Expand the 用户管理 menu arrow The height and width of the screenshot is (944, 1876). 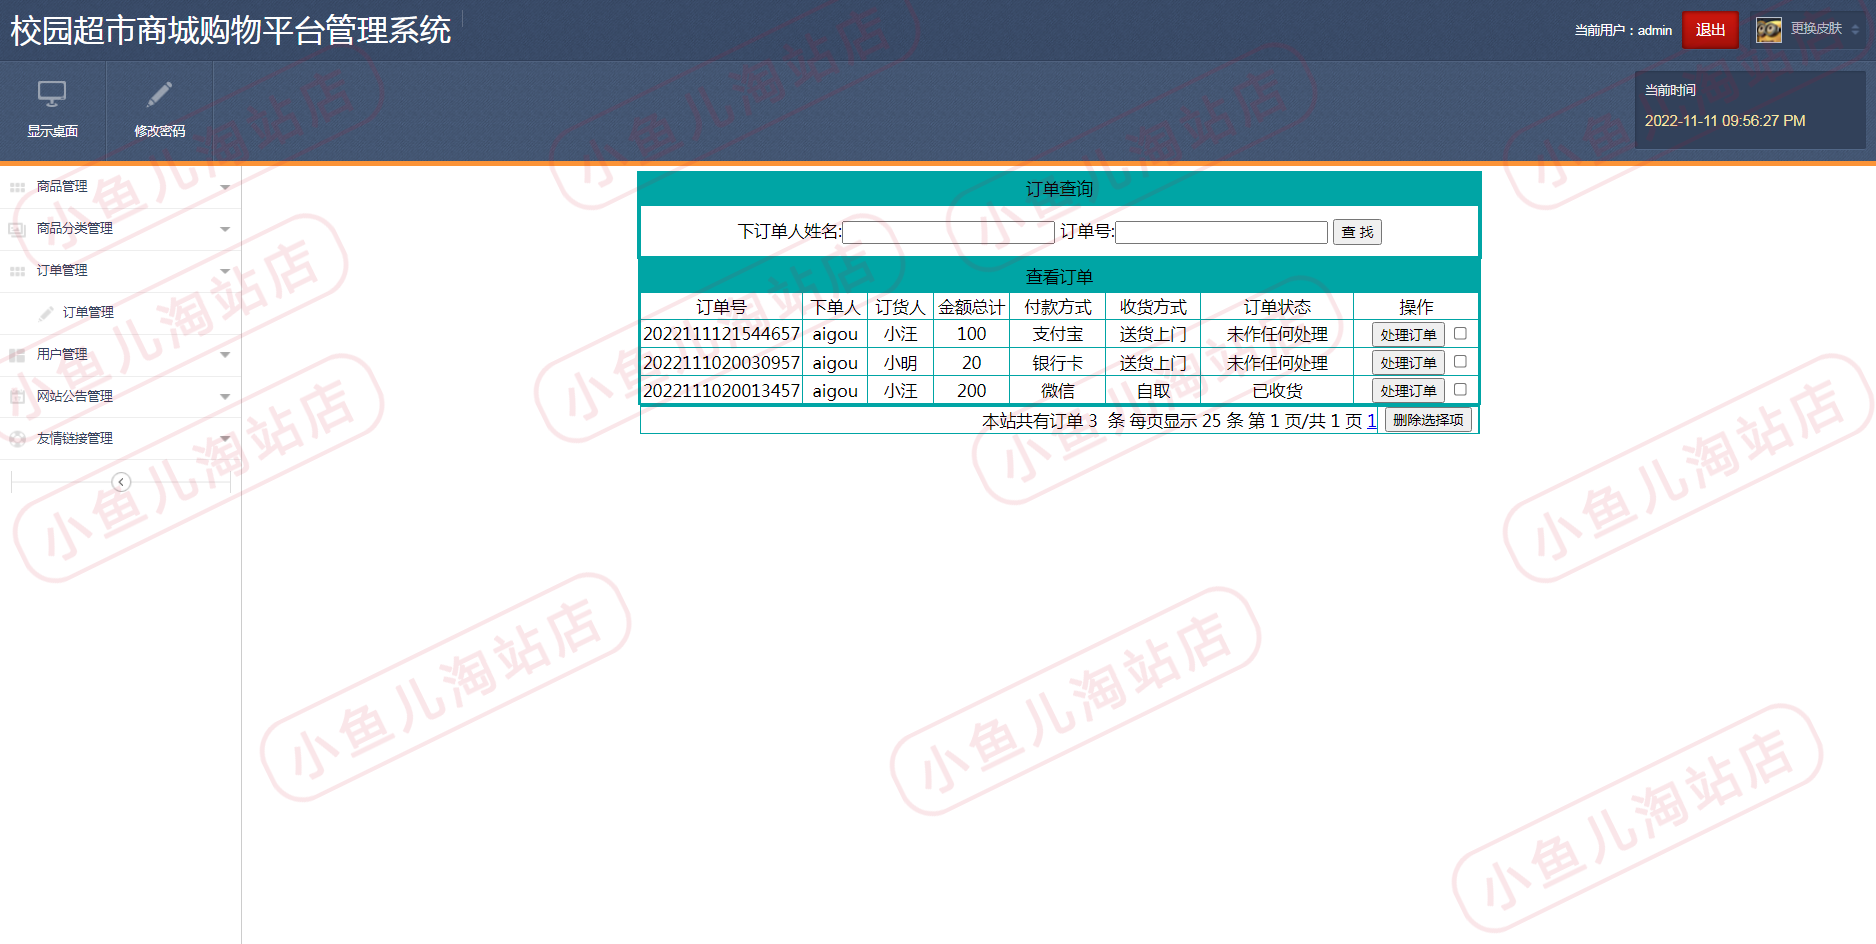(225, 355)
